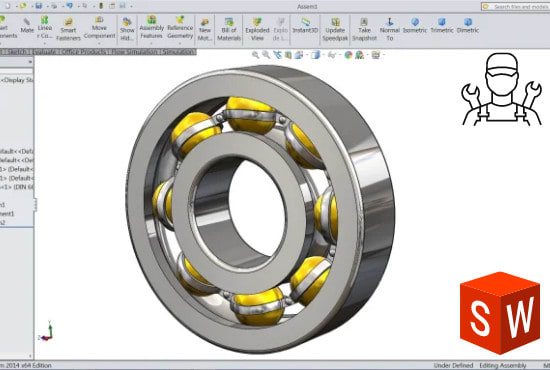Open the Sketch tab
The height and width of the screenshot is (370, 550).
pos(18,52)
